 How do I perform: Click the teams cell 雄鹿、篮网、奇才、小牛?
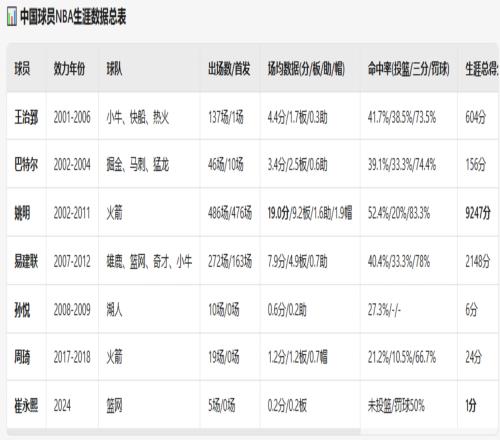[149, 261]
